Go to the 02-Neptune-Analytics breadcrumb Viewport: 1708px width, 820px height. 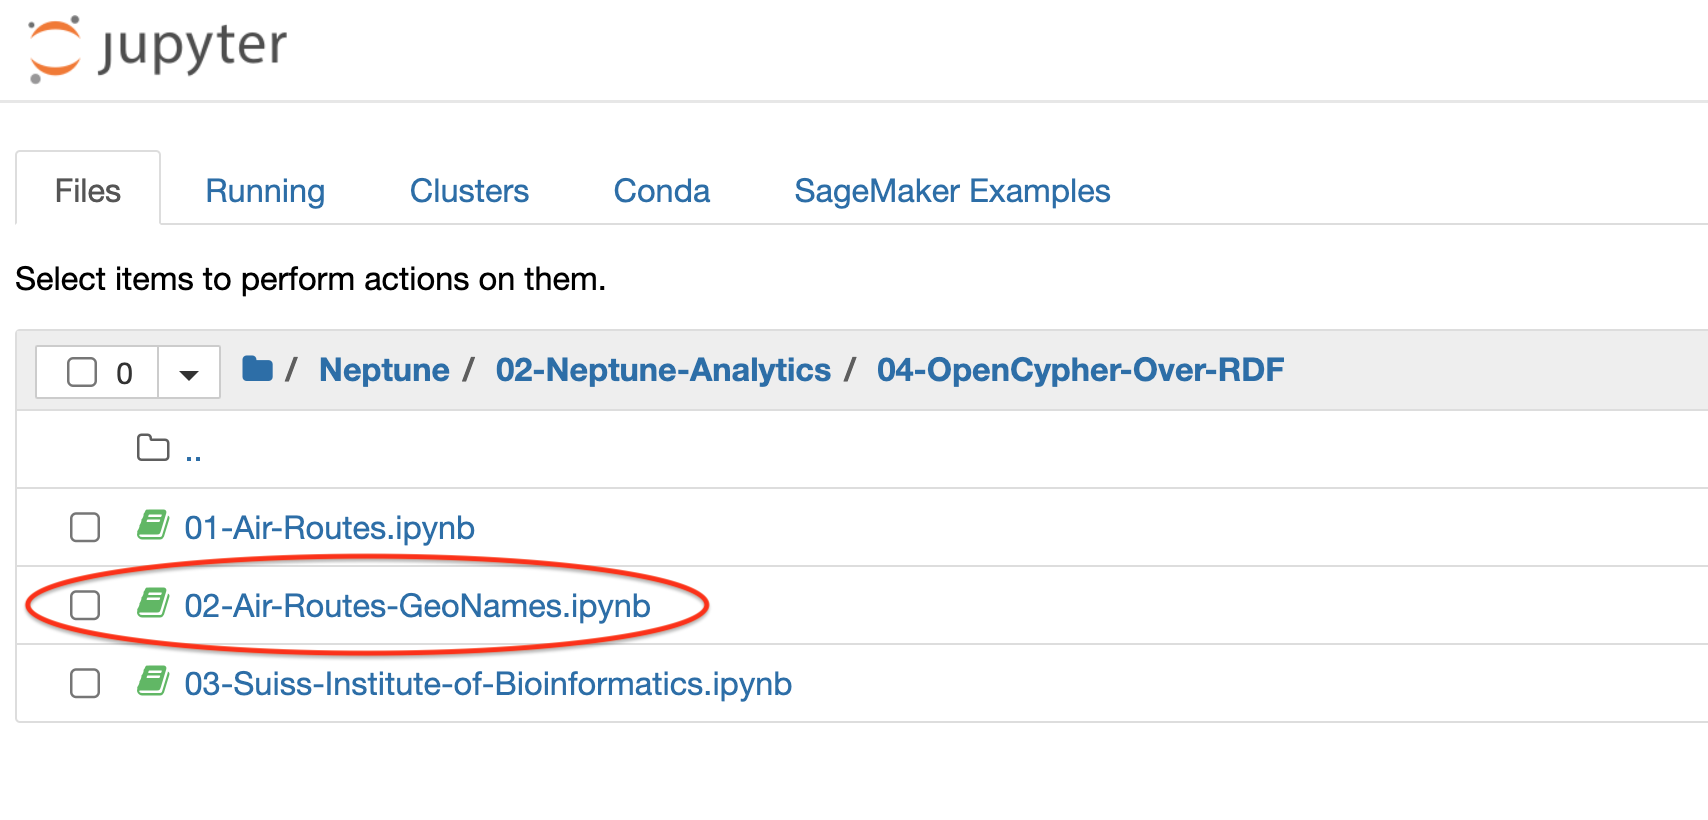pos(663,370)
